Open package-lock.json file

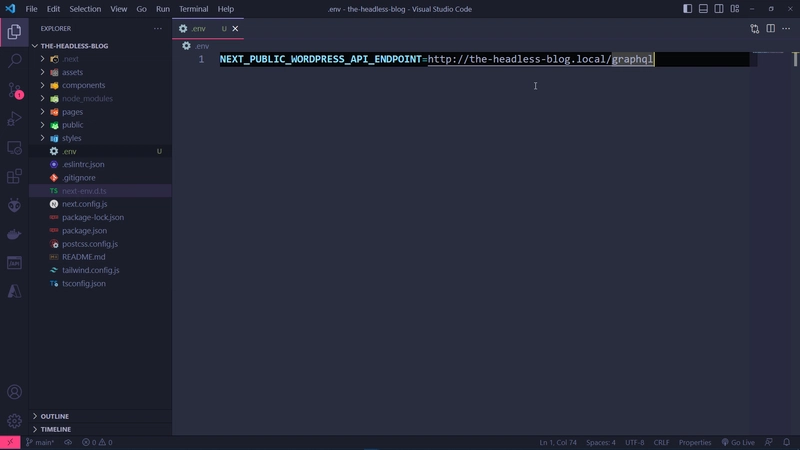pos(100,217)
